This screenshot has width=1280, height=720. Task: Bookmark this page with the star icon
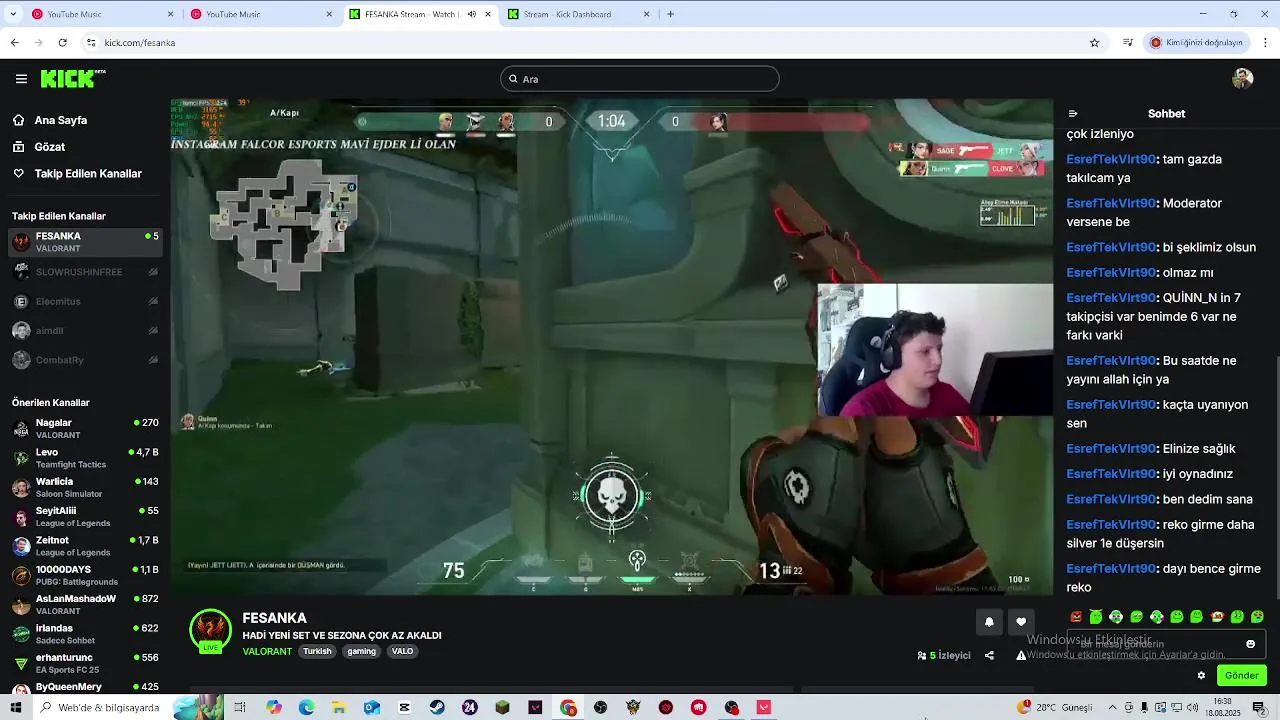pos(1094,43)
